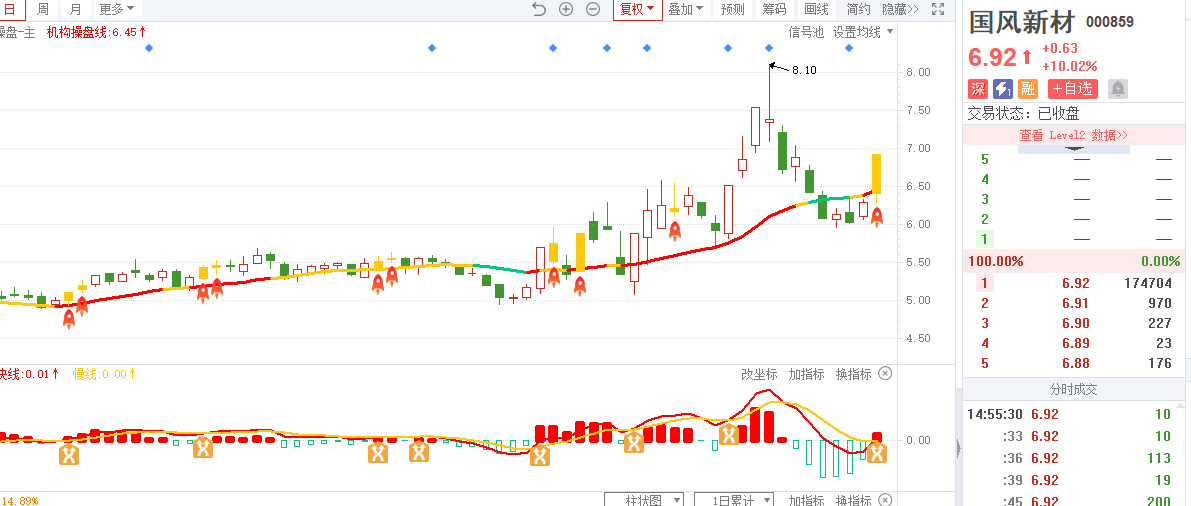The width and height of the screenshot is (1191, 506).
Task: Open the 设置均线 moving average dropdown
Action: coord(863,32)
